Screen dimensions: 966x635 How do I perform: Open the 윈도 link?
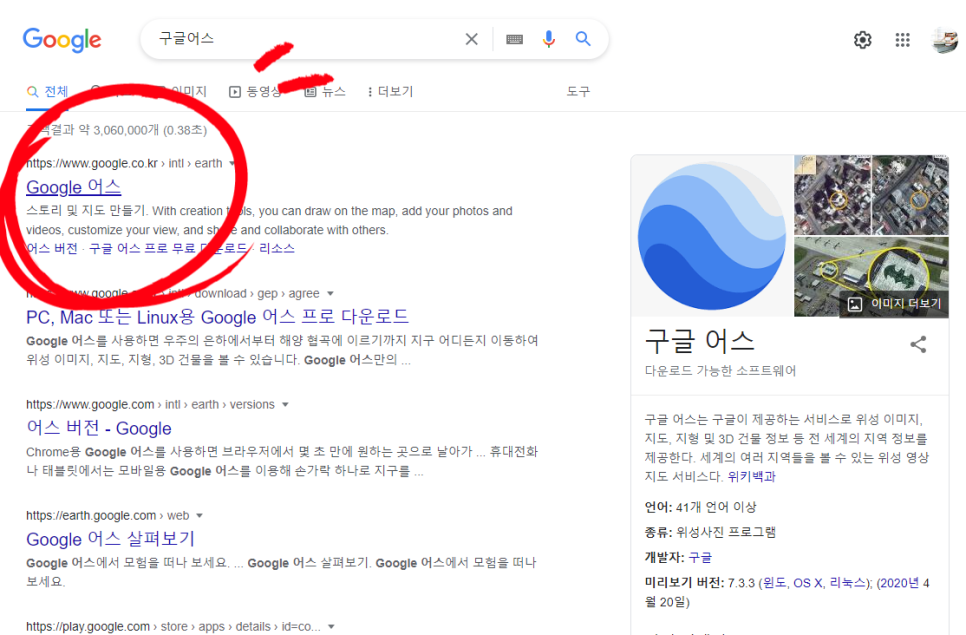click(775, 583)
